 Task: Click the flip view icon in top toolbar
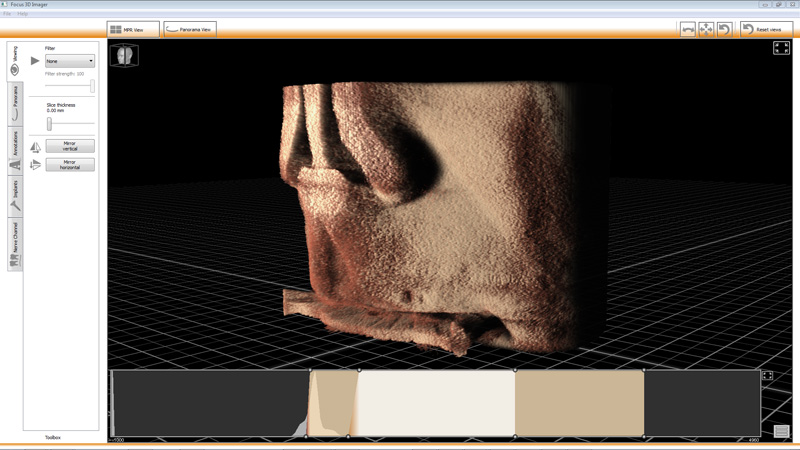[688, 30]
